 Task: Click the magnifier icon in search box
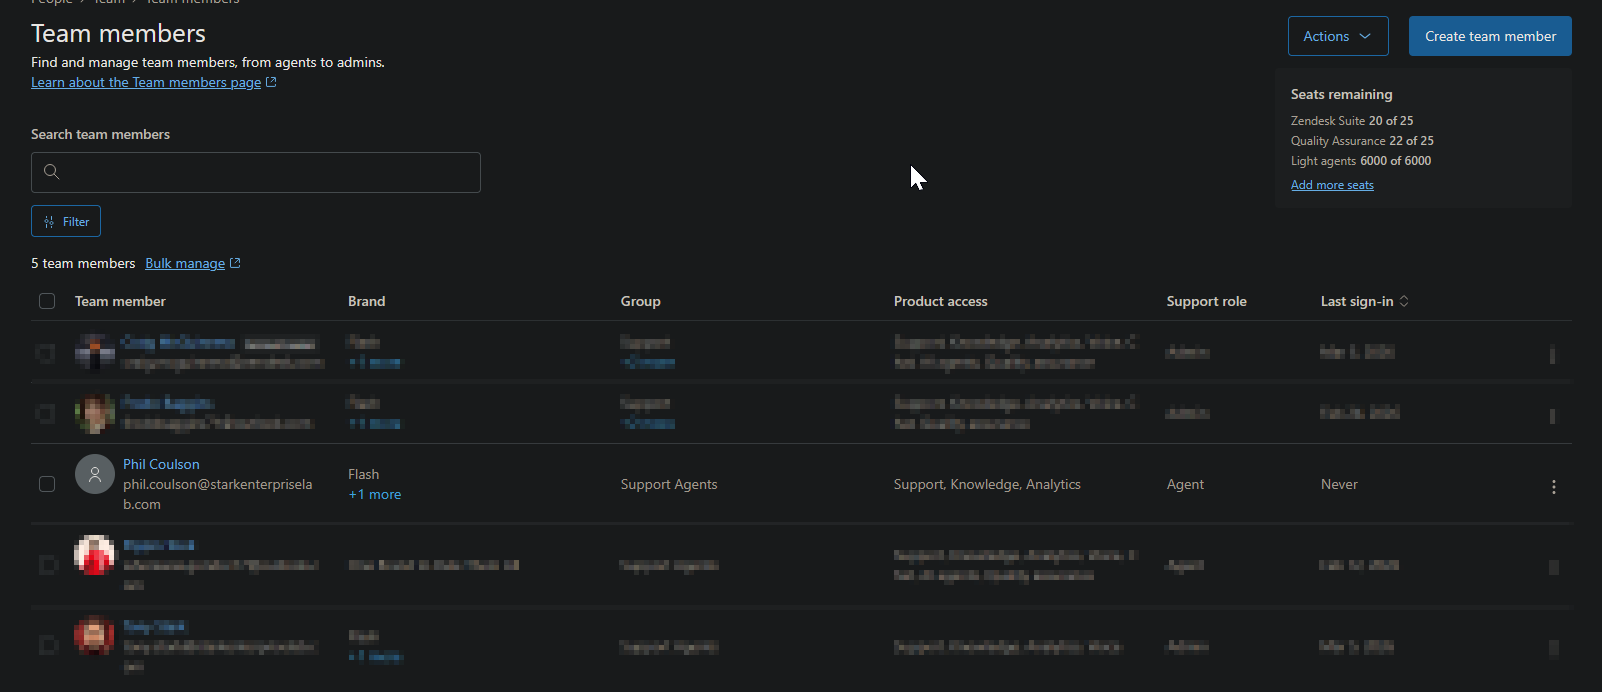(x=52, y=172)
